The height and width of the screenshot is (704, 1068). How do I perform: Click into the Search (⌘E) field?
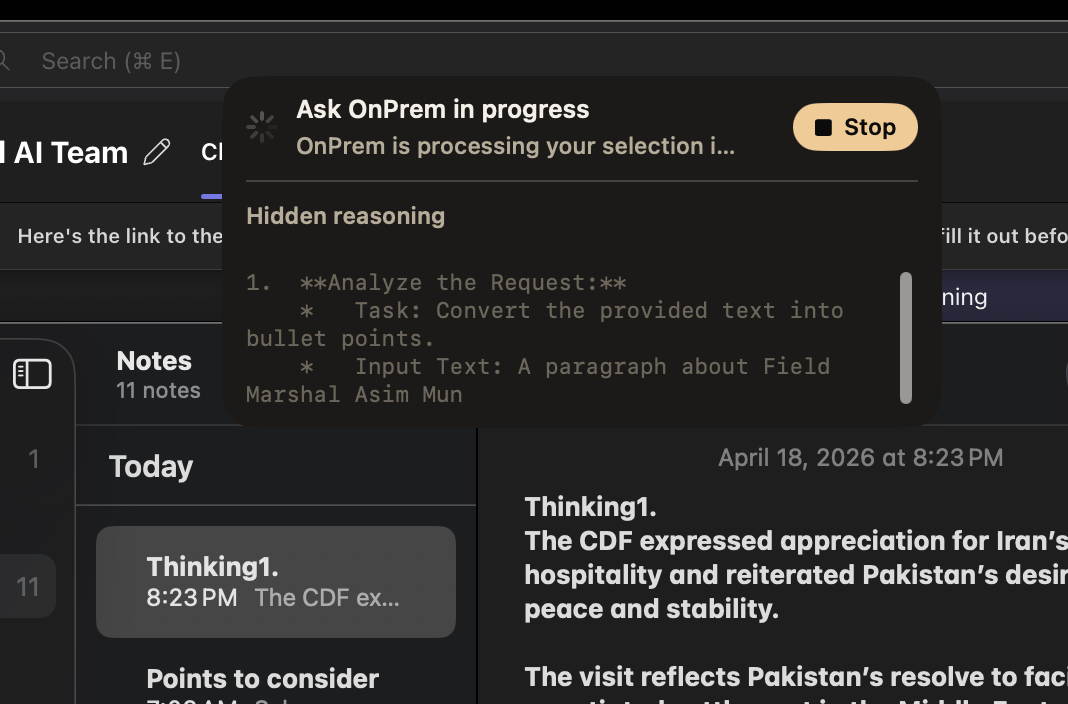[110, 61]
